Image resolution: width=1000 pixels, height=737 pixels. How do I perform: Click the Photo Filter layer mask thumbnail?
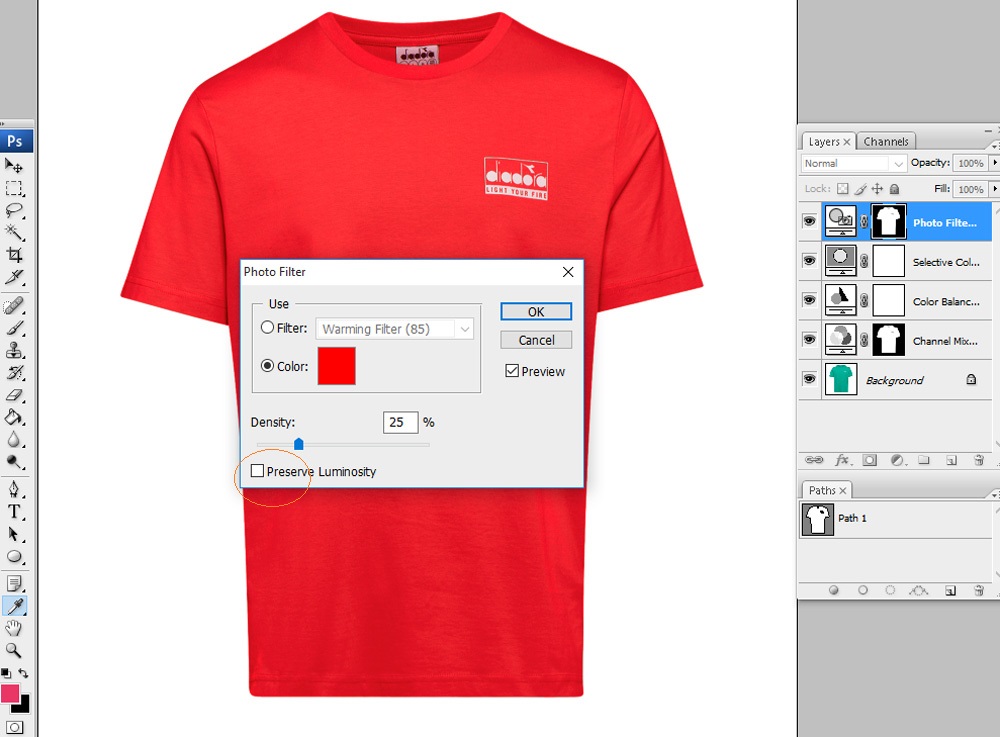coord(888,221)
